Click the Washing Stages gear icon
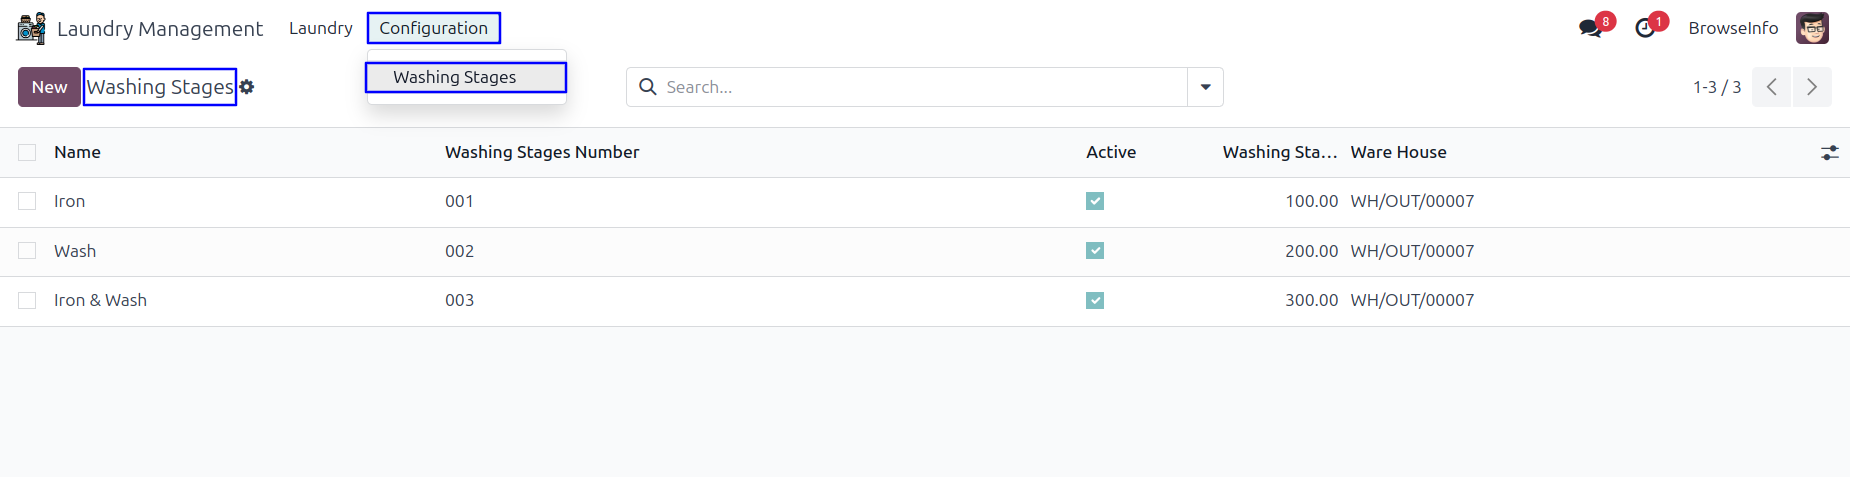This screenshot has height=477, width=1850. tap(247, 87)
